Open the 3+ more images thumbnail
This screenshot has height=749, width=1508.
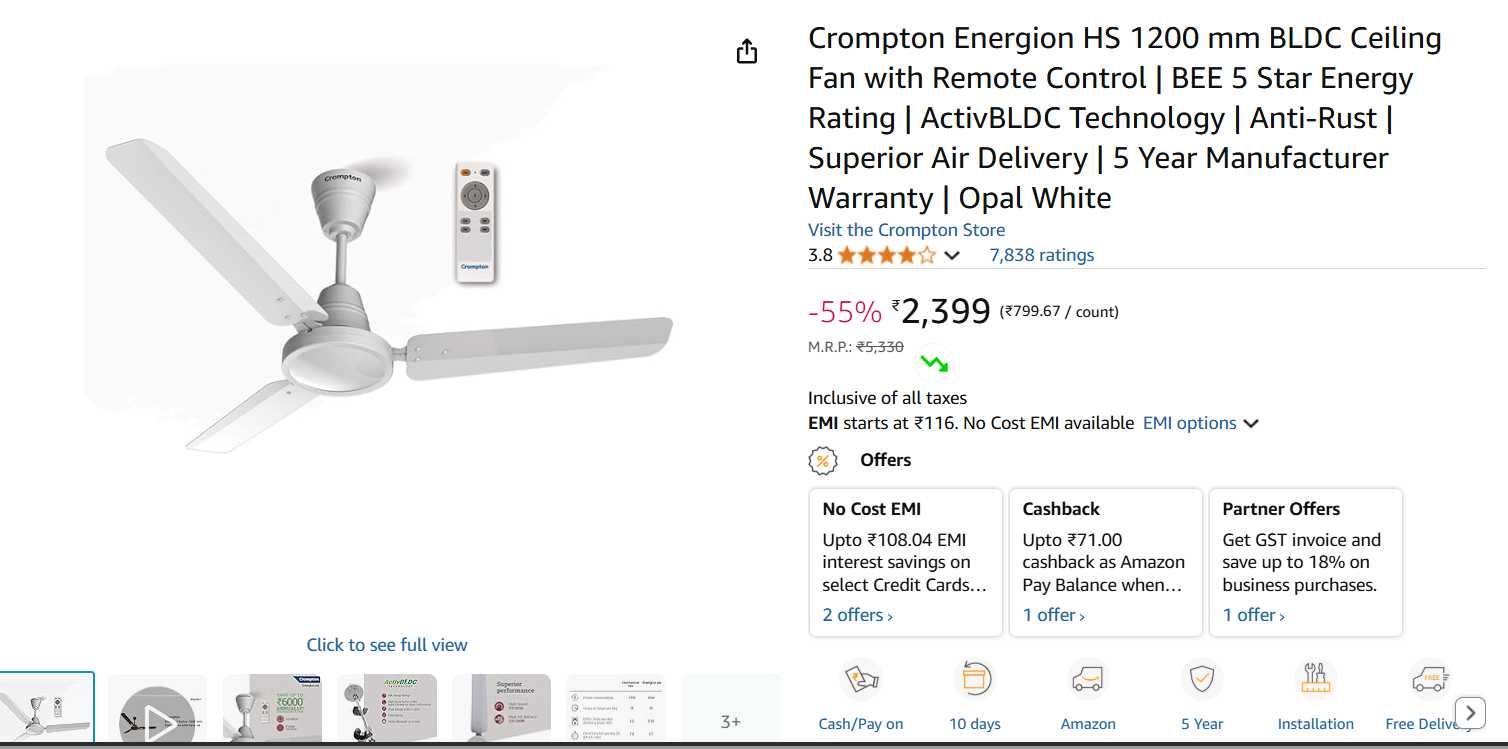point(730,712)
